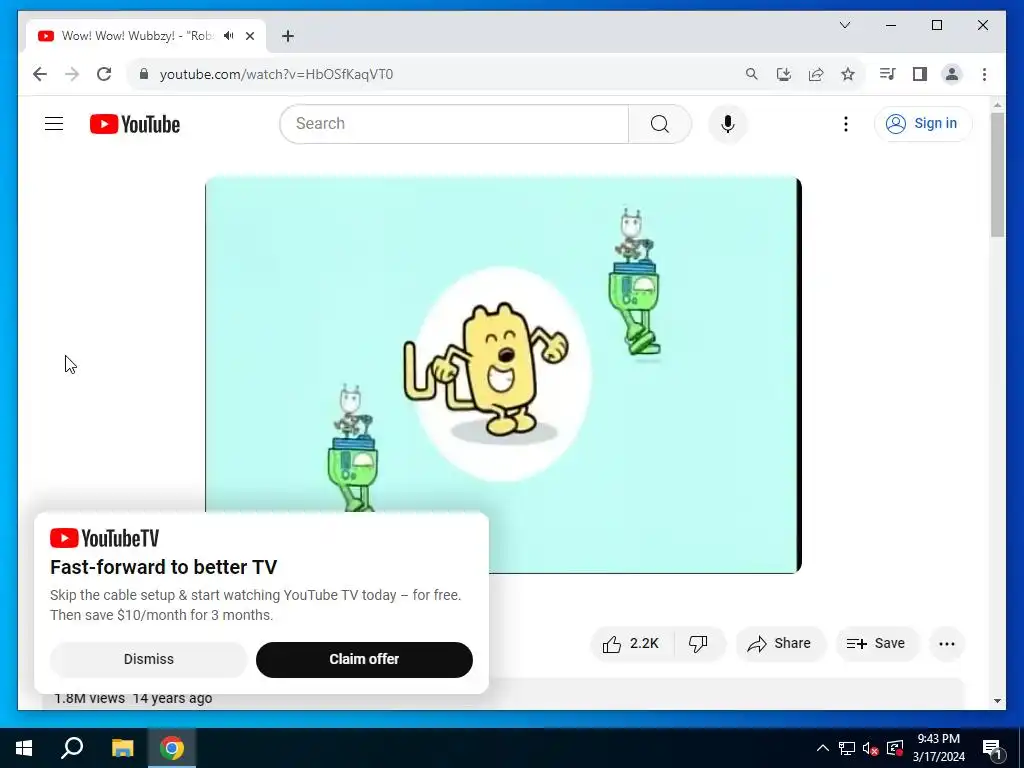
Task: Save the video to playlist
Action: (876, 644)
